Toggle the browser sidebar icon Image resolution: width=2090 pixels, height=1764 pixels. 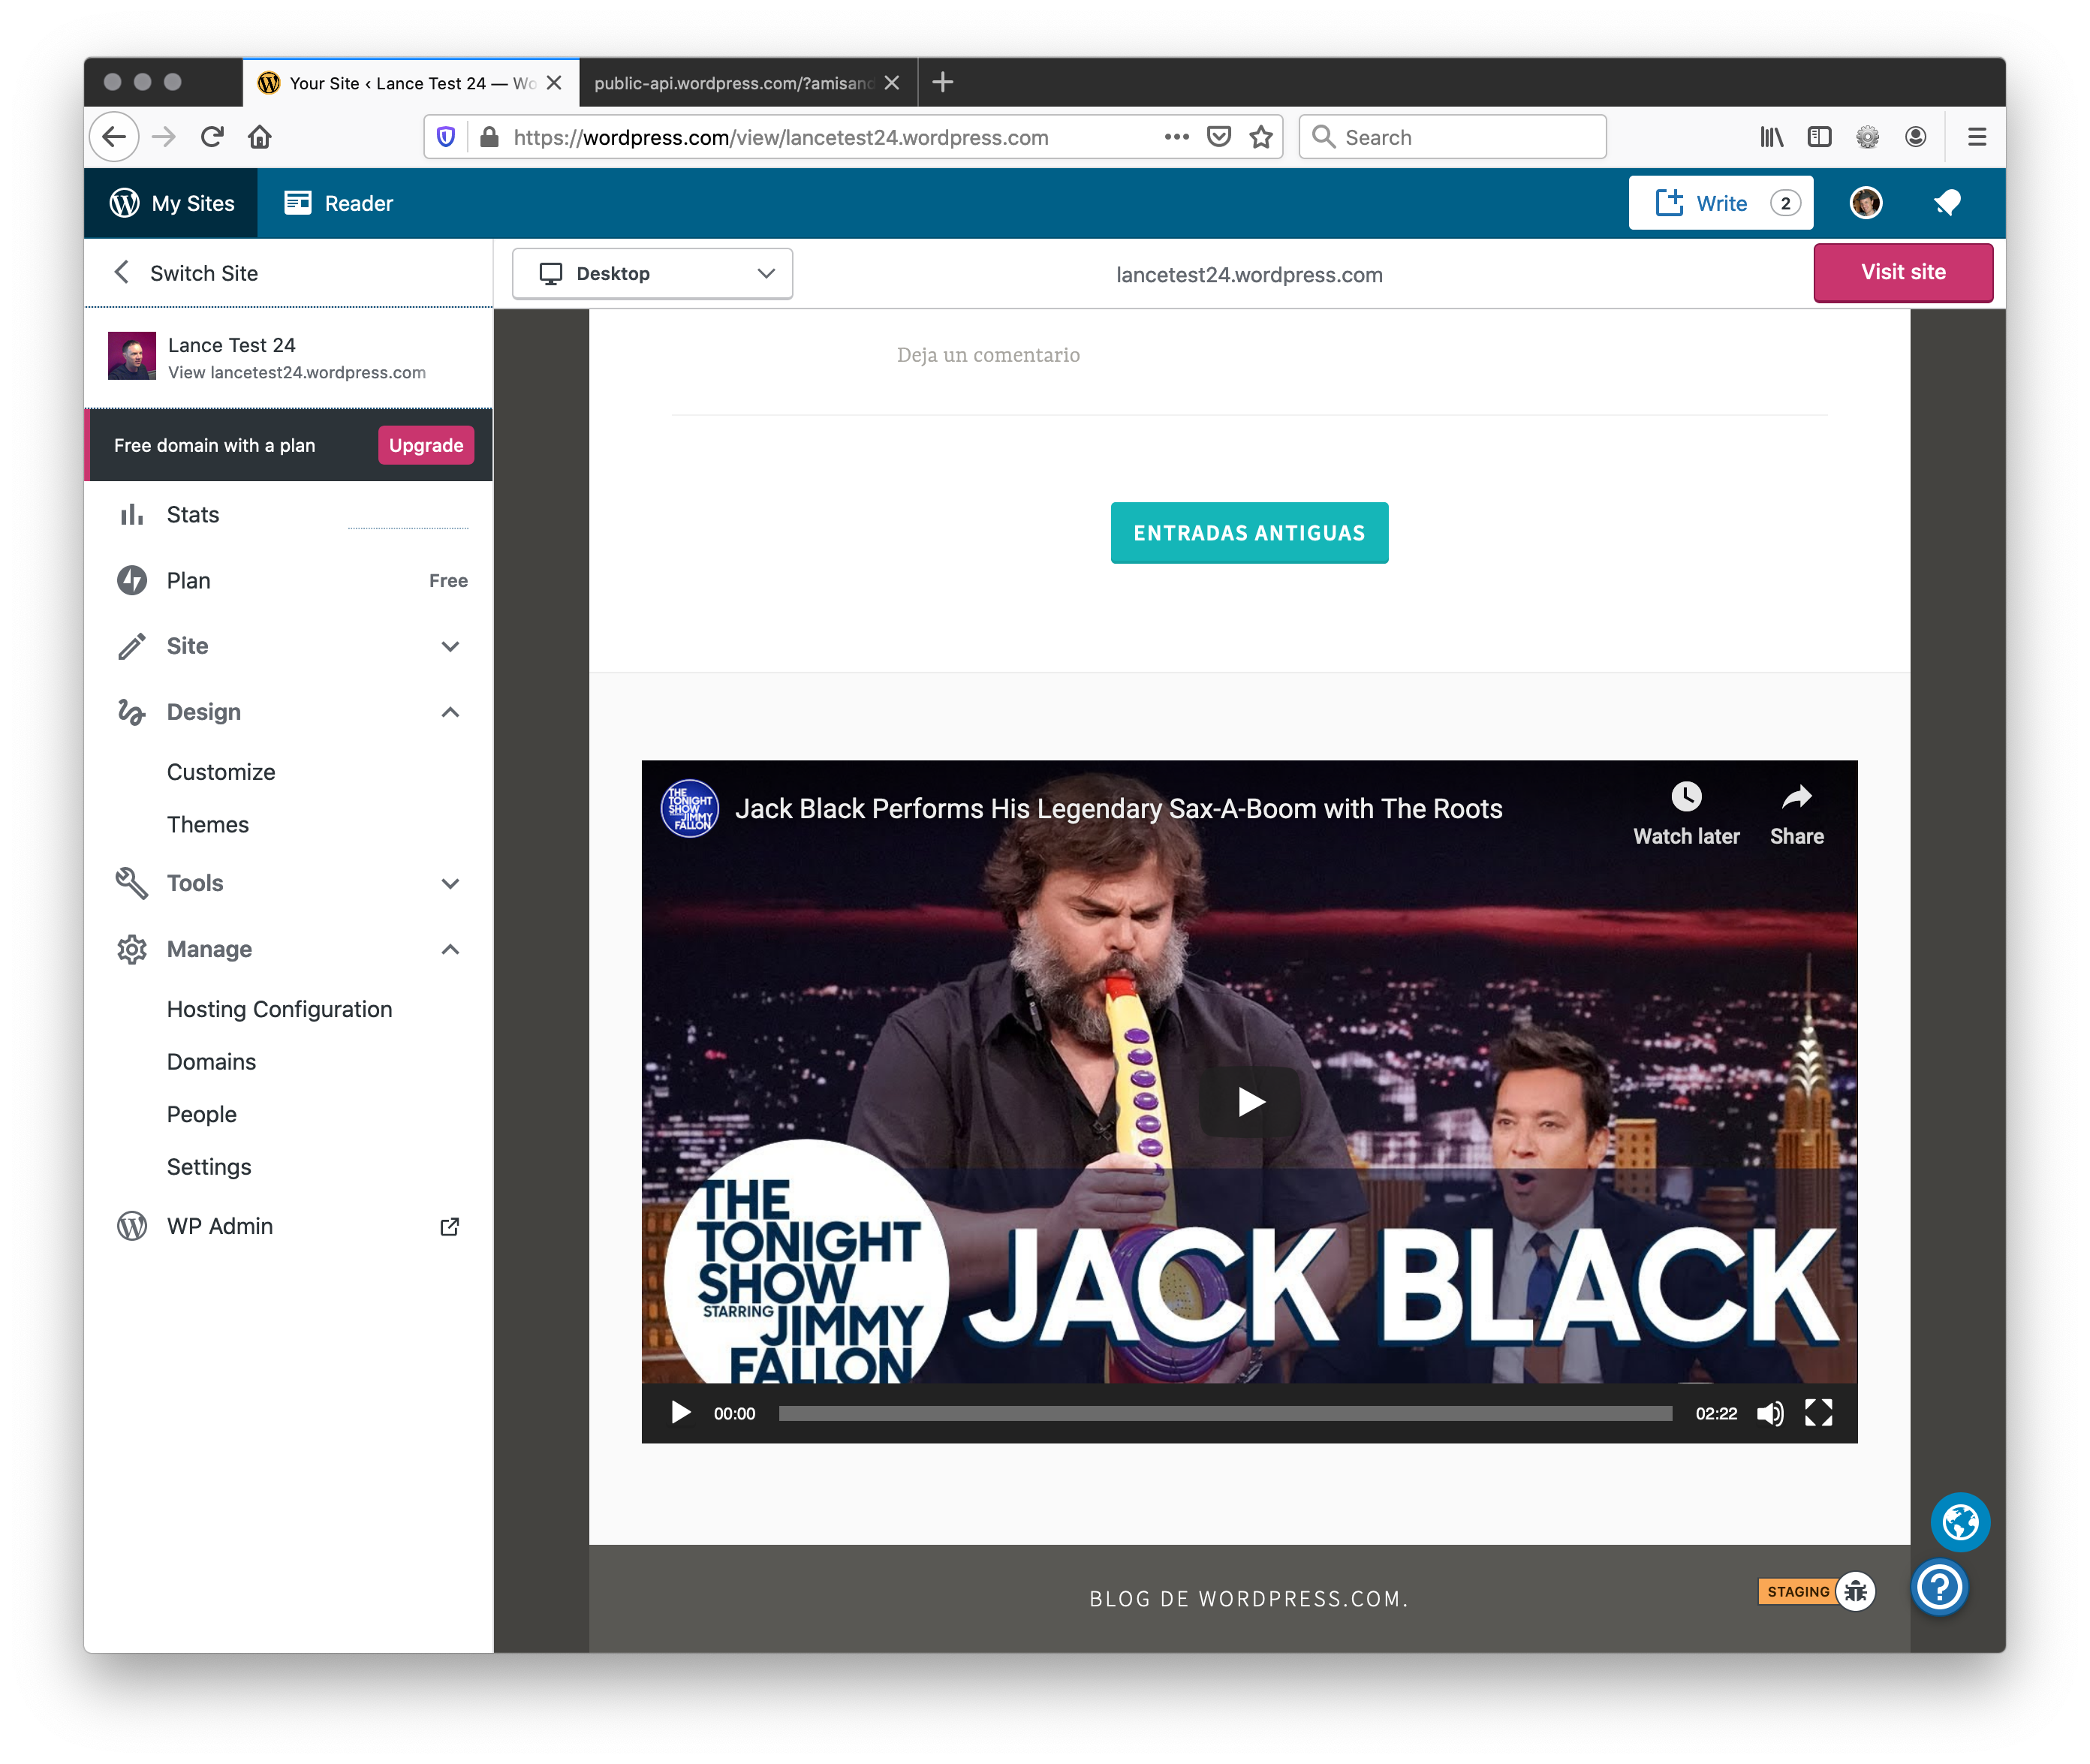[x=1819, y=137]
